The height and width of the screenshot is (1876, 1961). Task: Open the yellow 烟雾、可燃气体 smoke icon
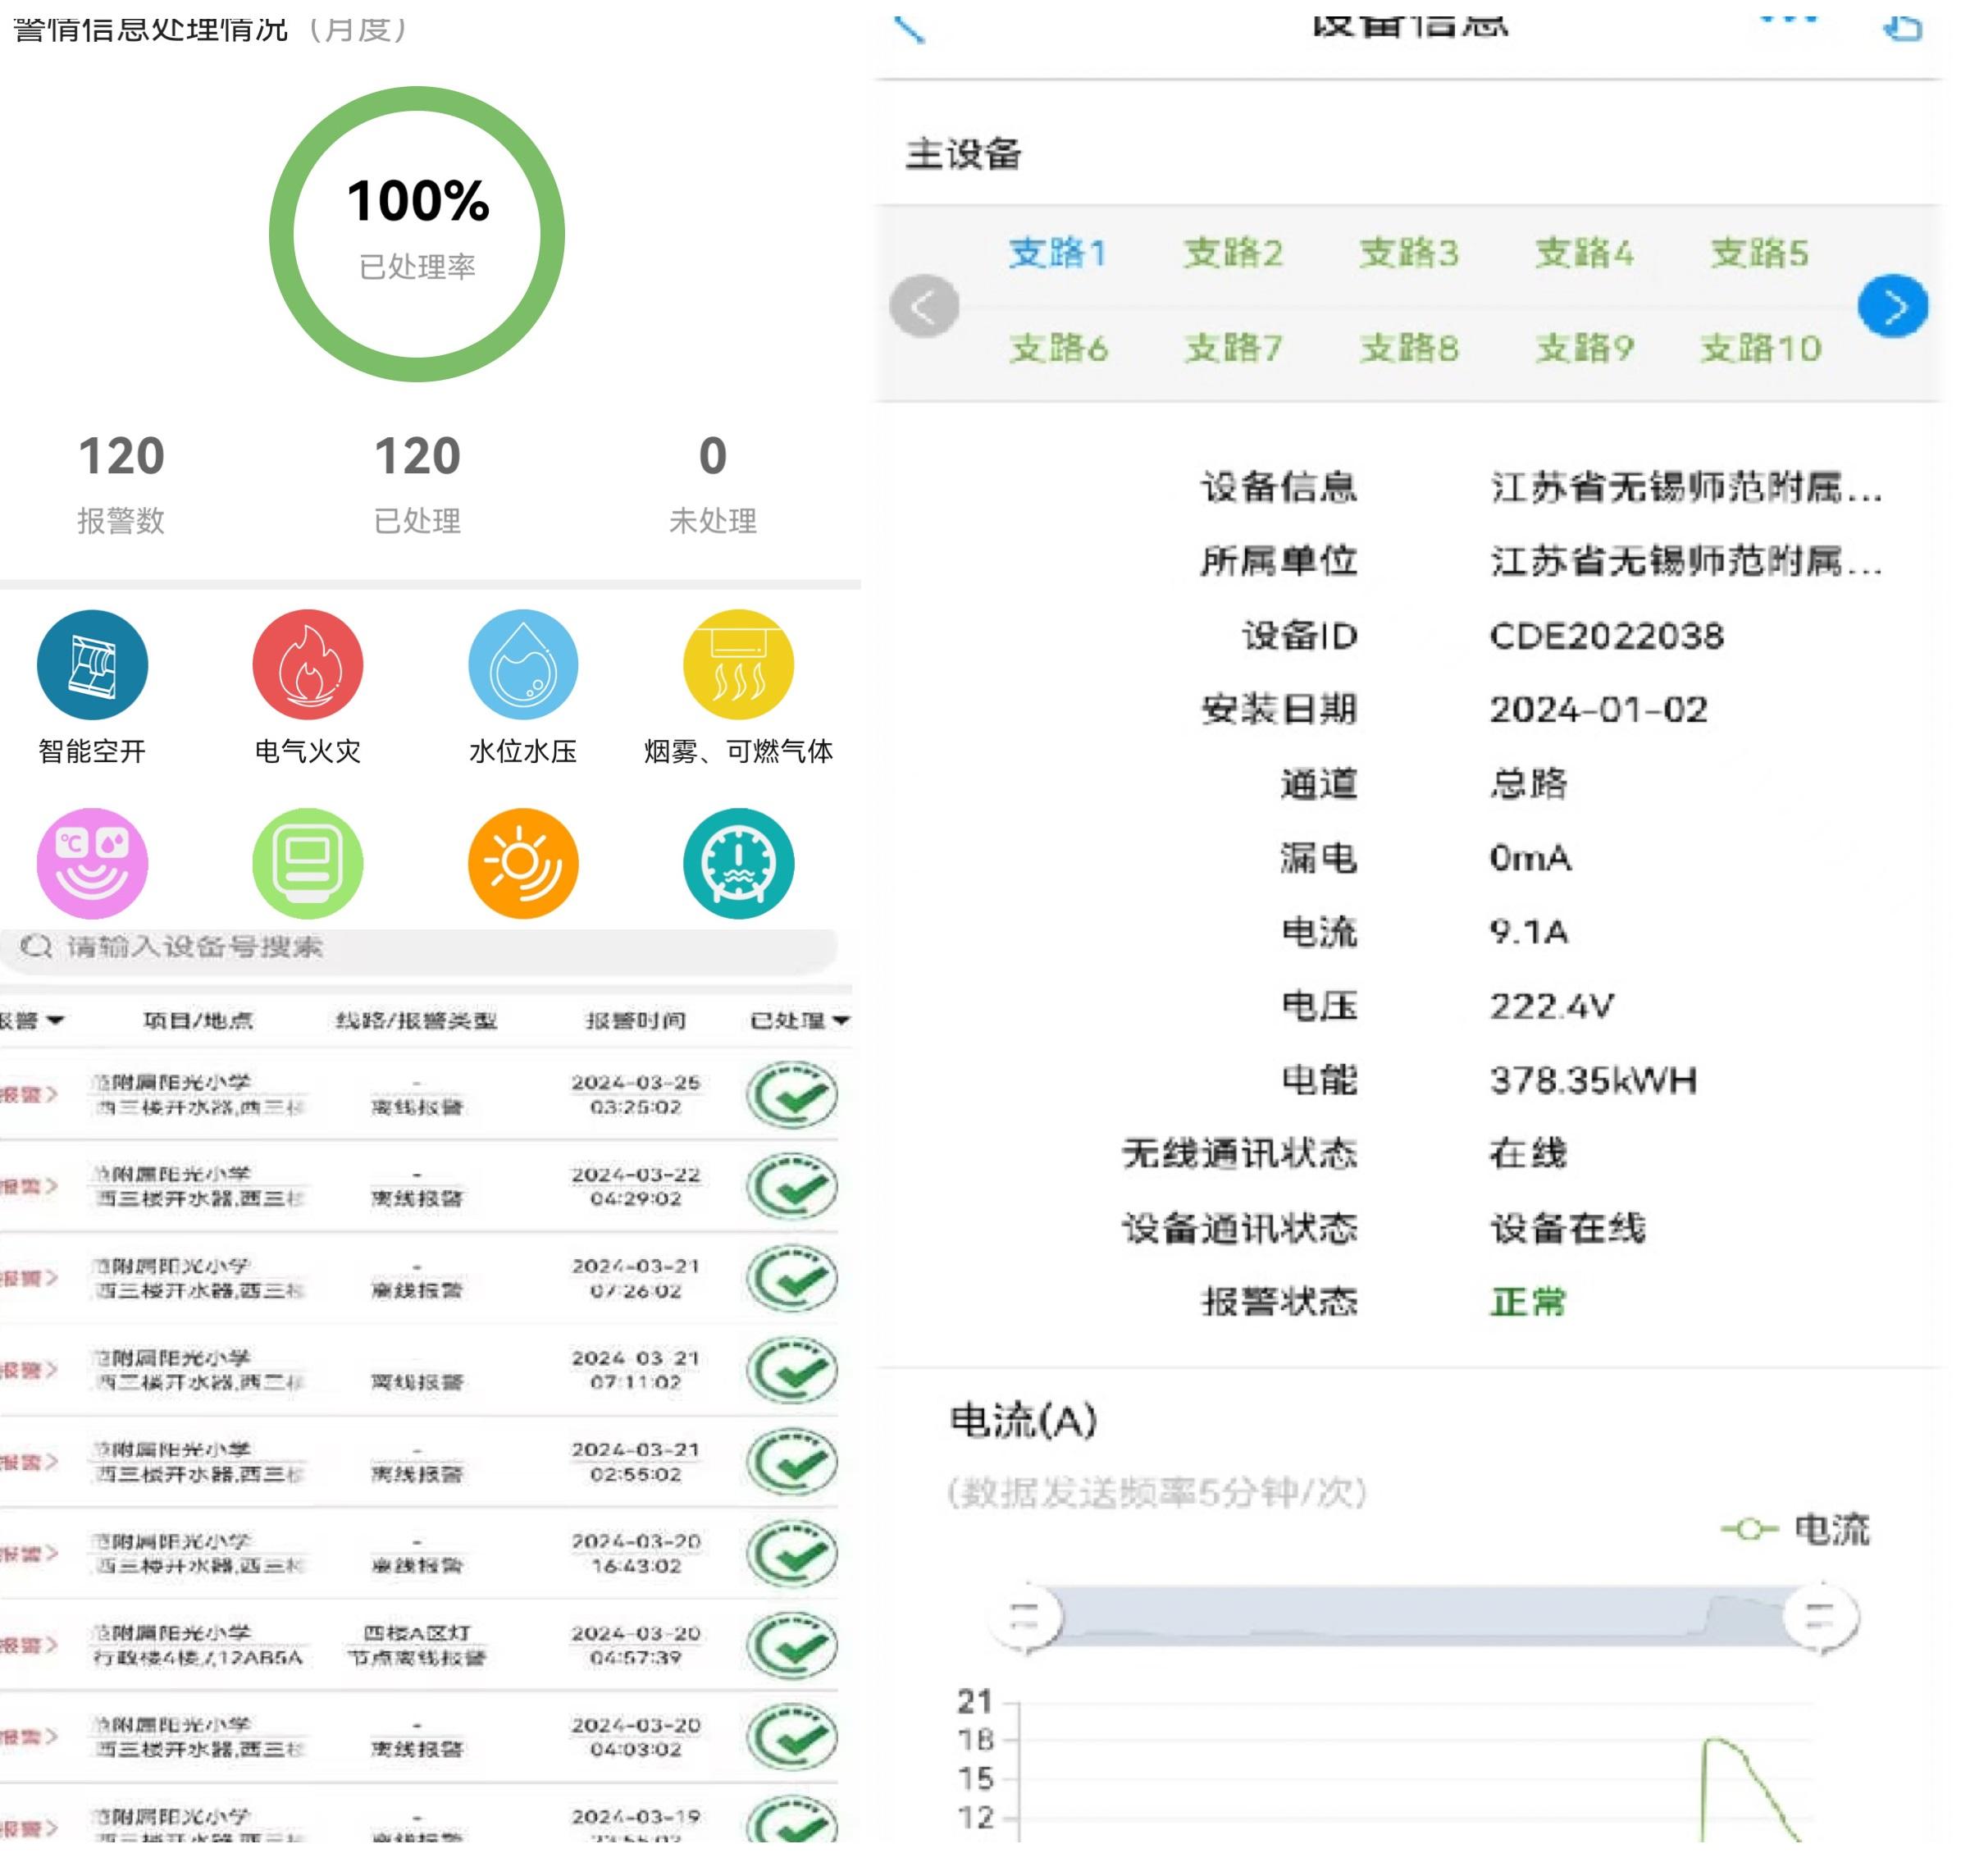point(738,665)
